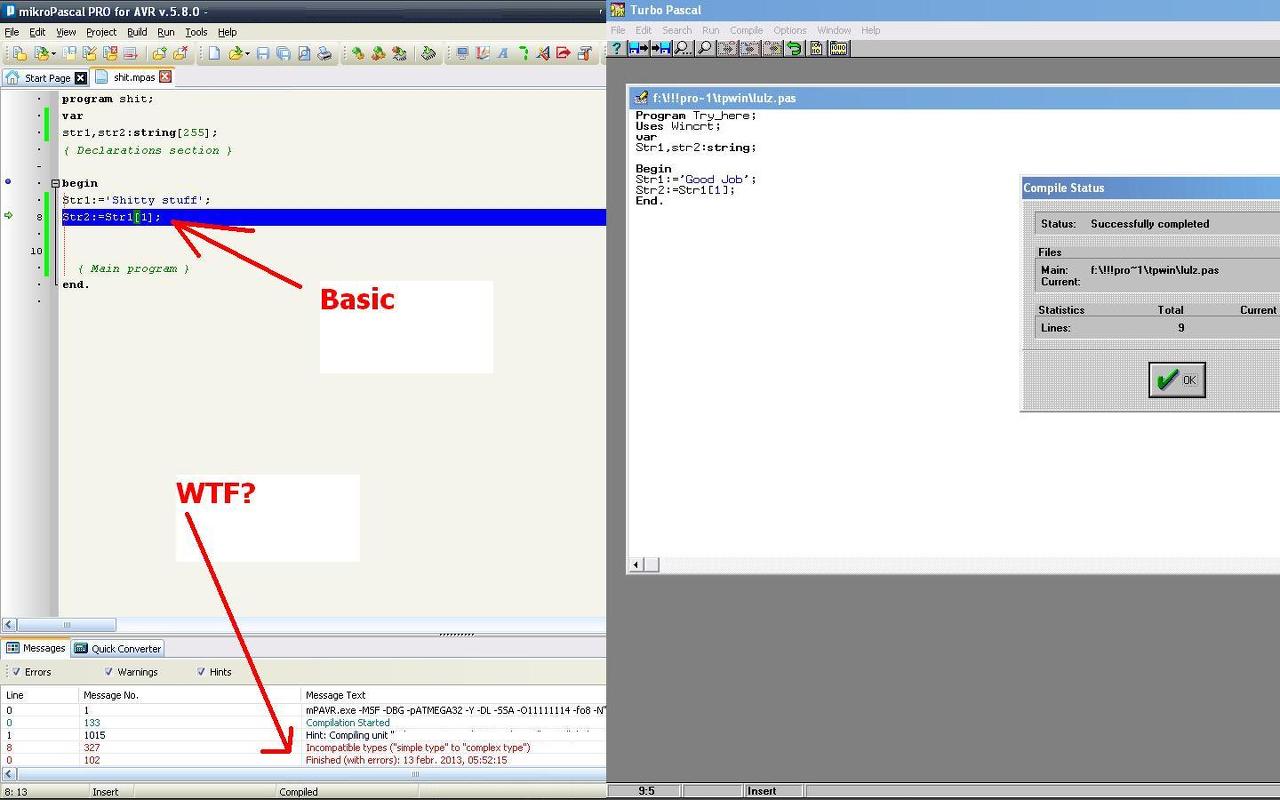Image resolution: width=1280 pixels, height=800 pixels.
Task: Open the Project menu in mikroPascal
Action: [x=101, y=32]
